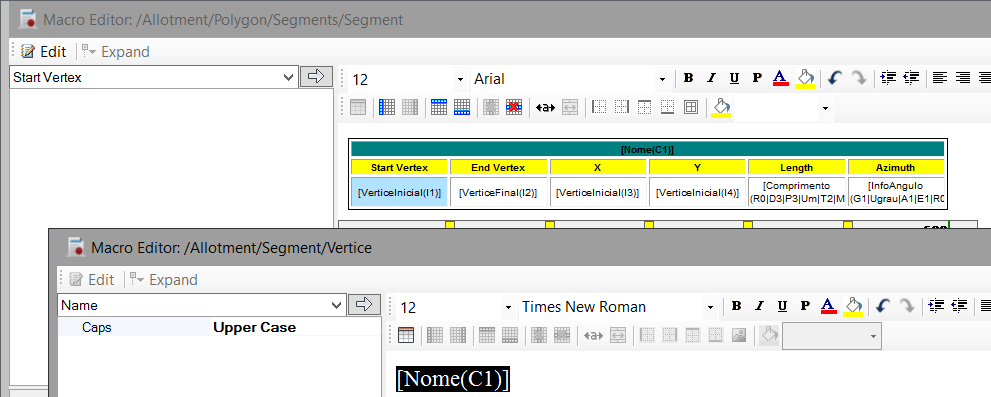Toggle Bold in Times New Roman toolbar
Screen dimensions: 991x397
(x=736, y=306)
